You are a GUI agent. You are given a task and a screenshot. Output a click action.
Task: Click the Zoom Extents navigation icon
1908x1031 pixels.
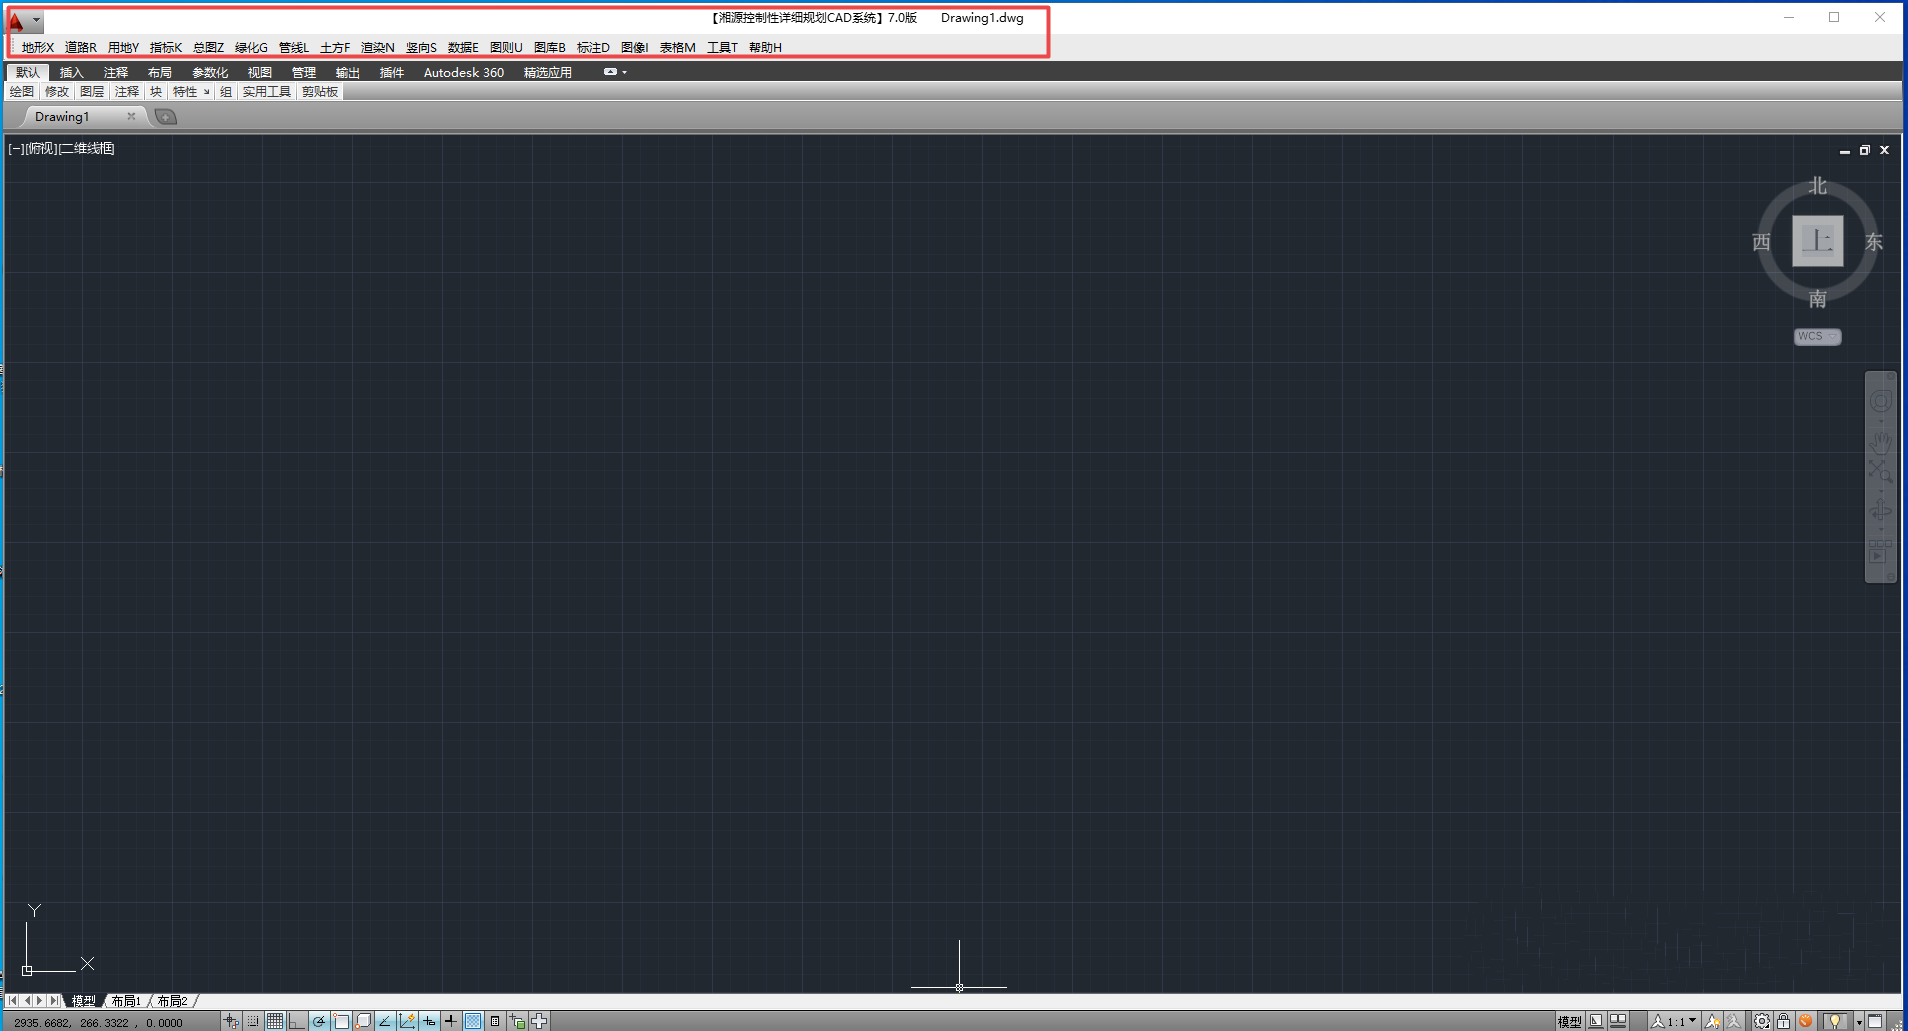click(1880, 471)
